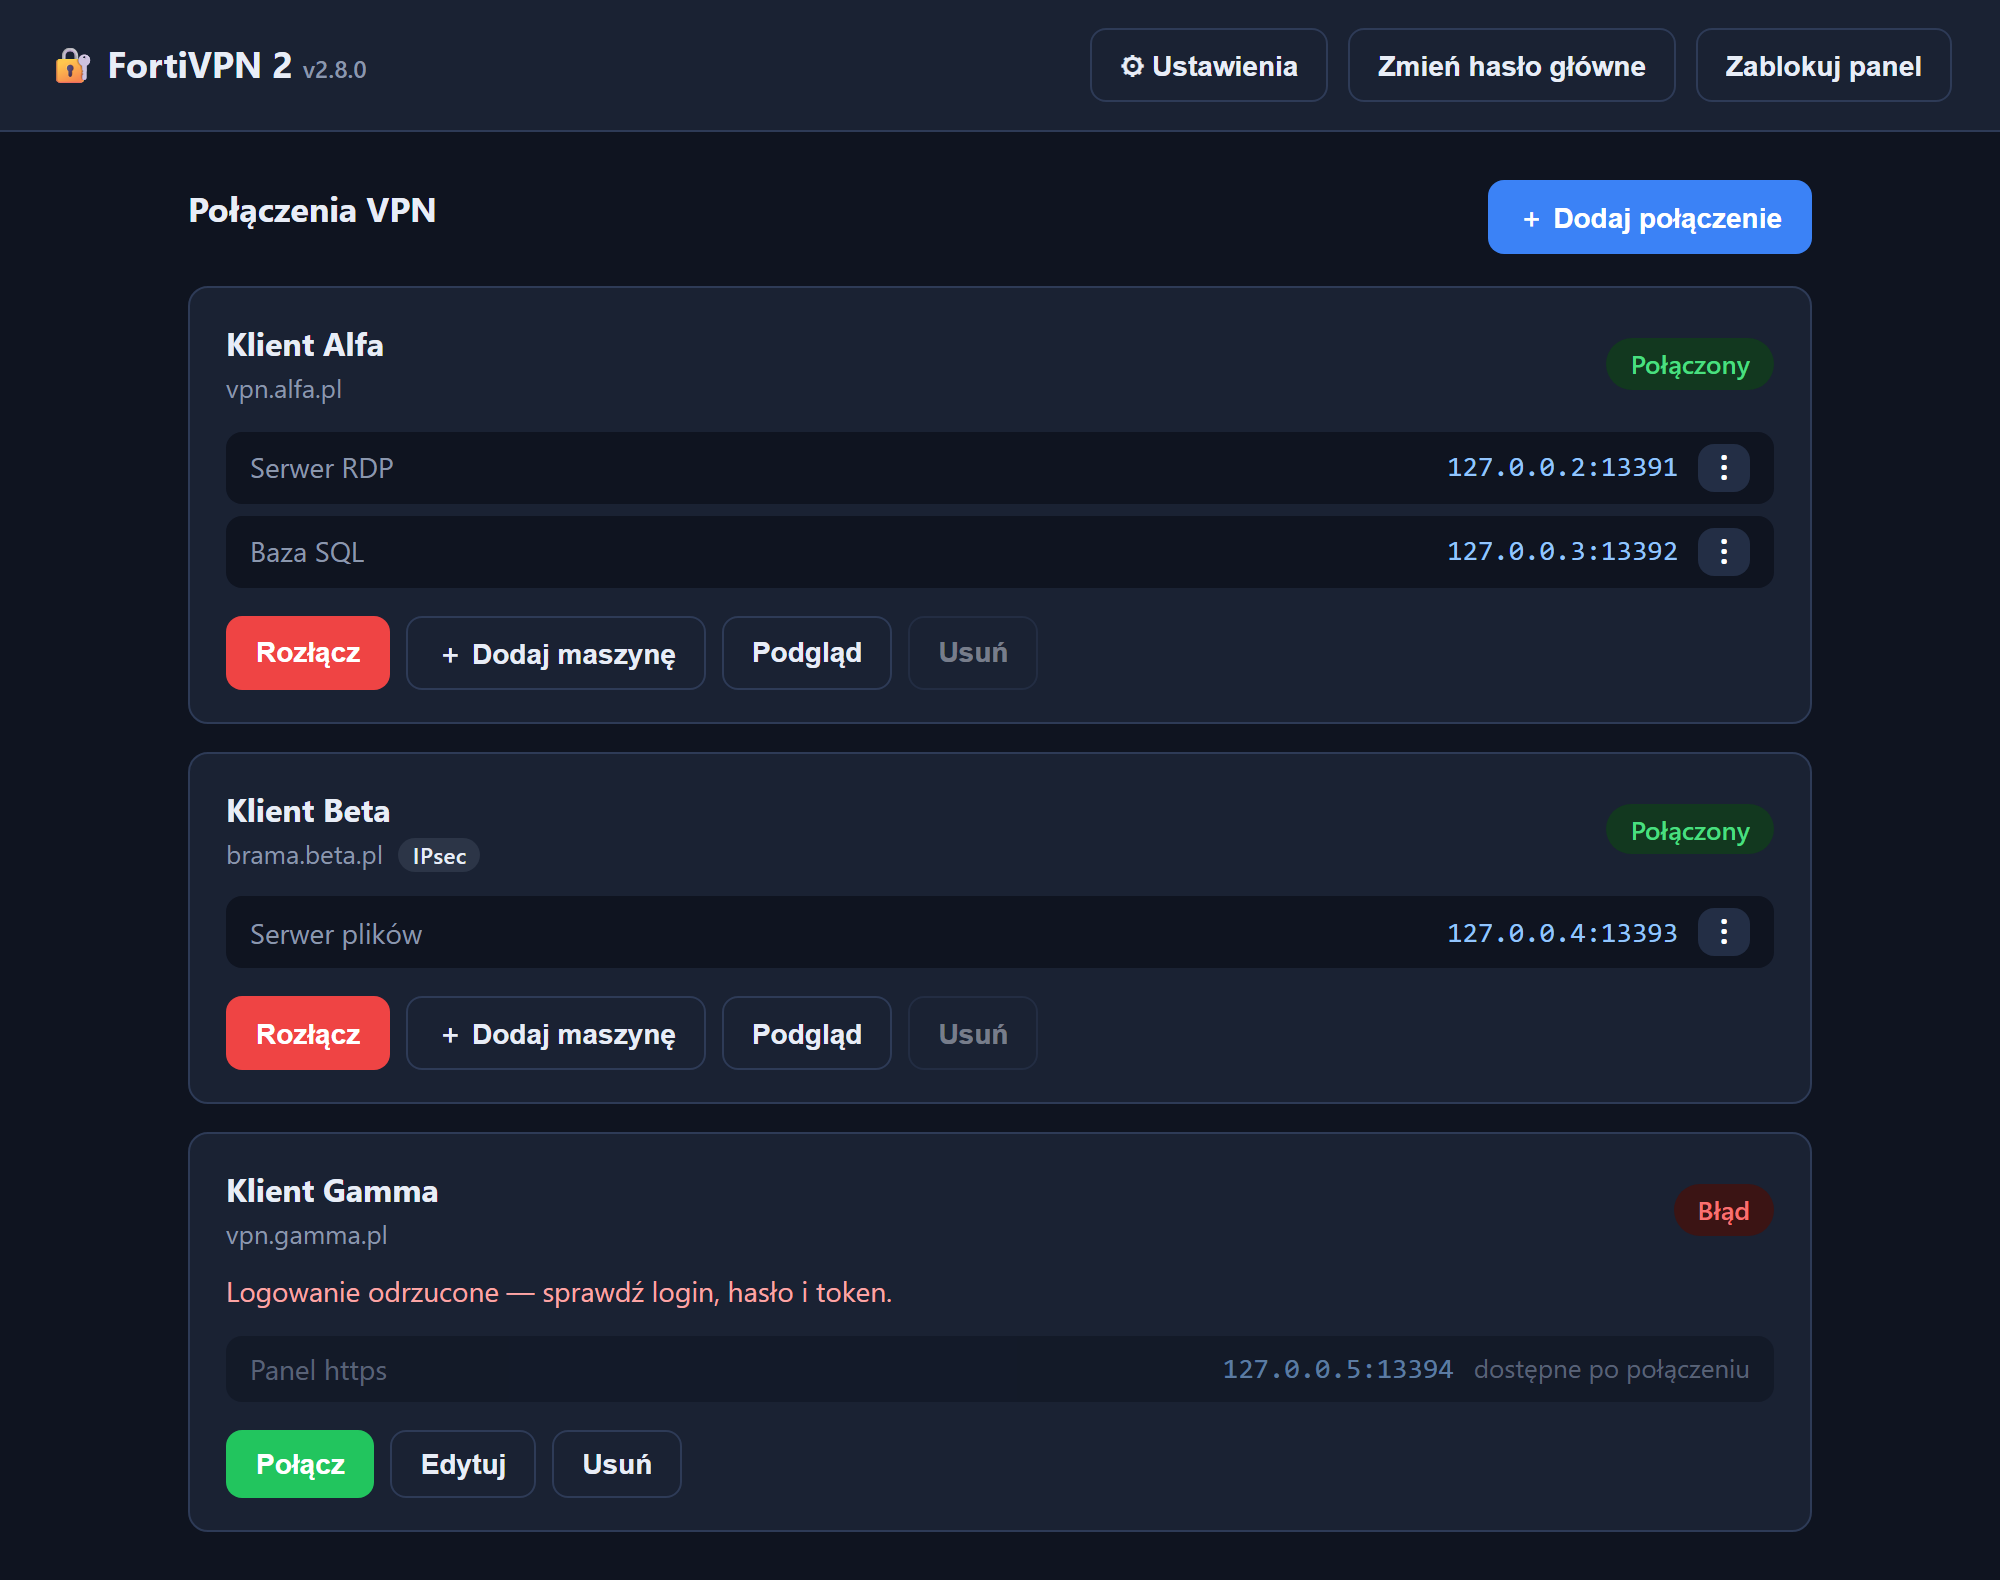The image size is (2000, 1580).
Task: Add a machine to Klient Beta
Action: 556,1033
